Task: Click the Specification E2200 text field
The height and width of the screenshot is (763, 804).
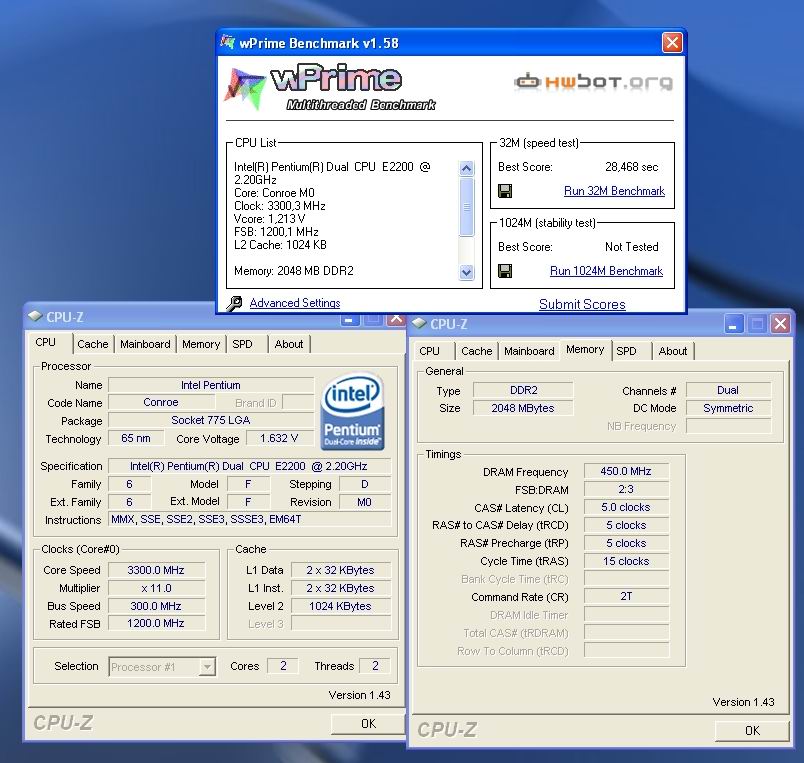Action: click(x=249, y=466)
